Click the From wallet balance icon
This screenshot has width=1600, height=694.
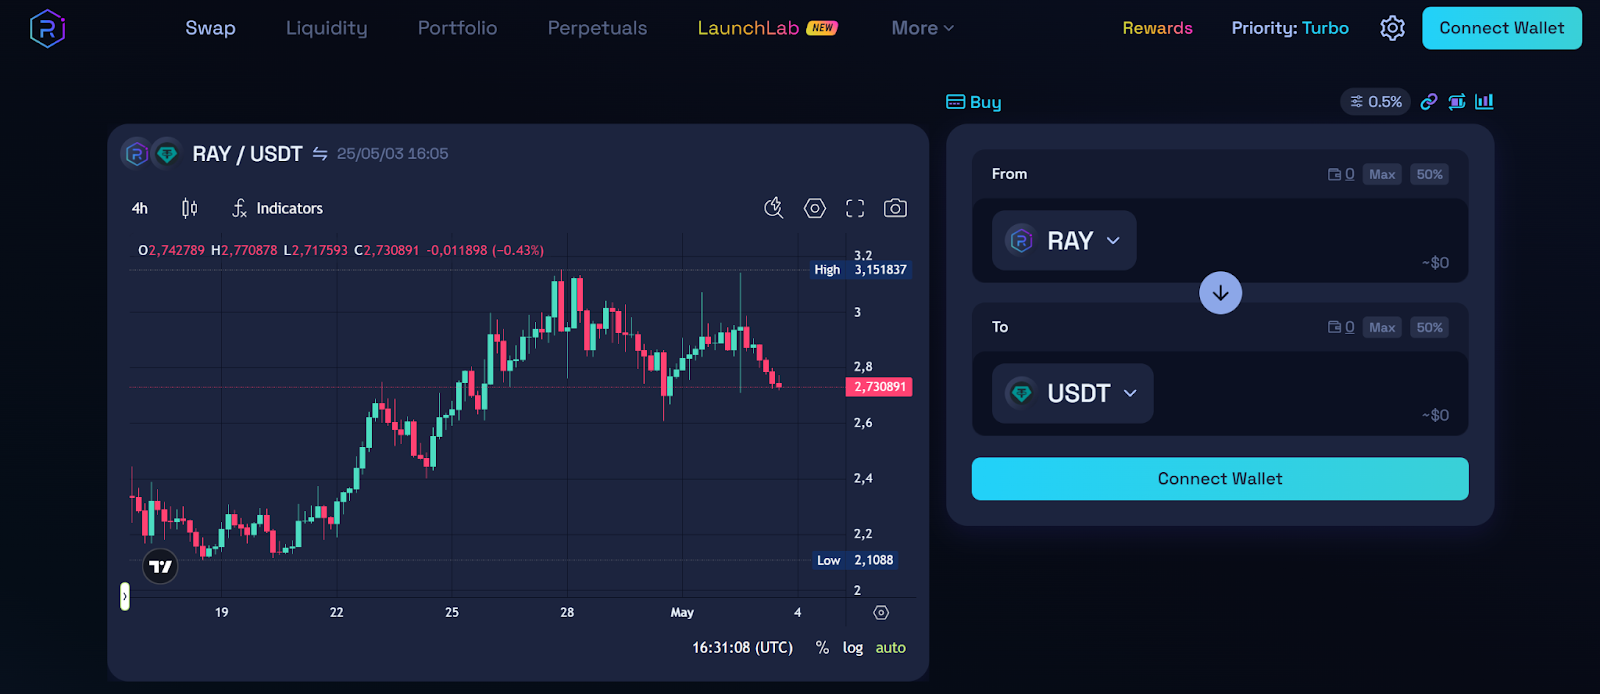pyautogui.click(x=1334, y=174)
